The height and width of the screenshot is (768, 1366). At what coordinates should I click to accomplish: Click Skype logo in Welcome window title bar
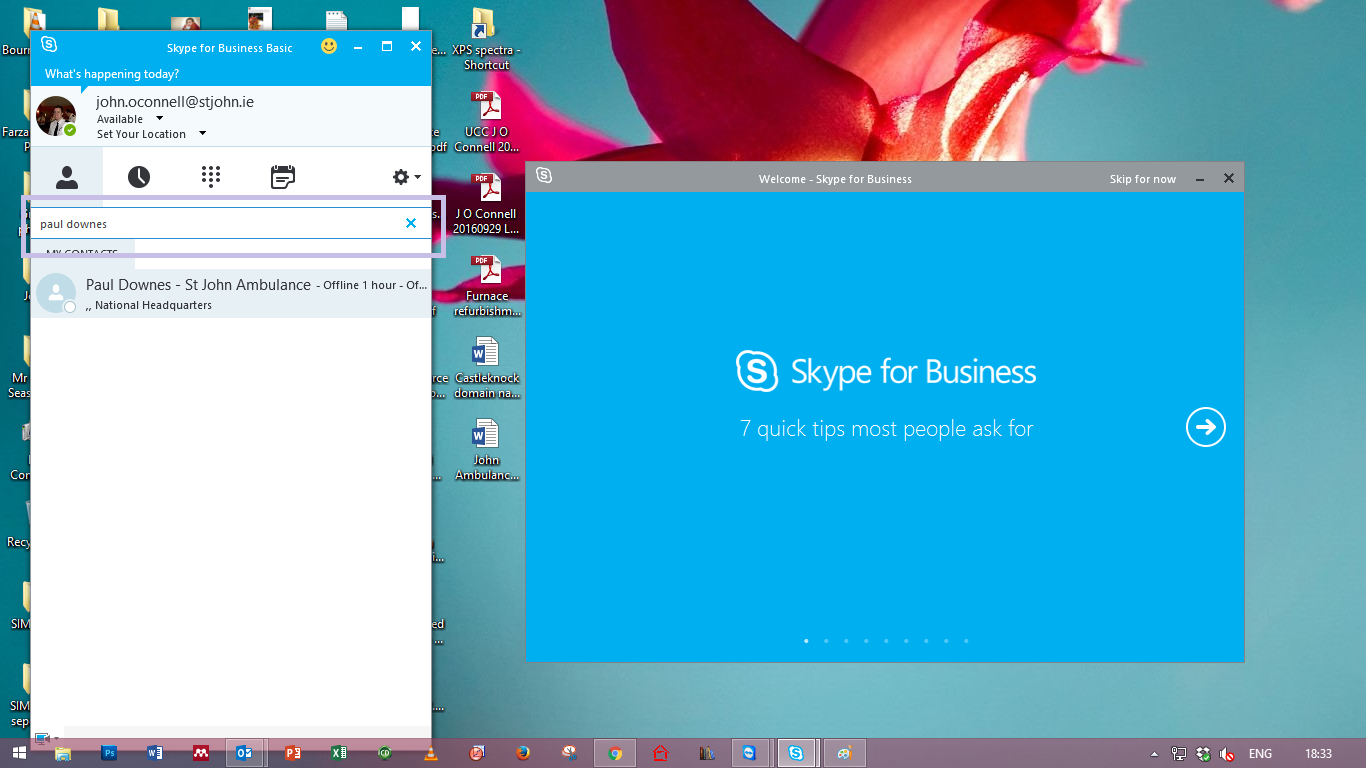point(543,175)
